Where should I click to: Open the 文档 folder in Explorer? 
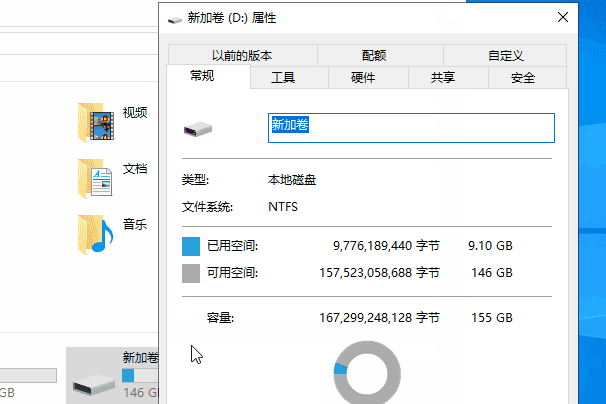95,179
